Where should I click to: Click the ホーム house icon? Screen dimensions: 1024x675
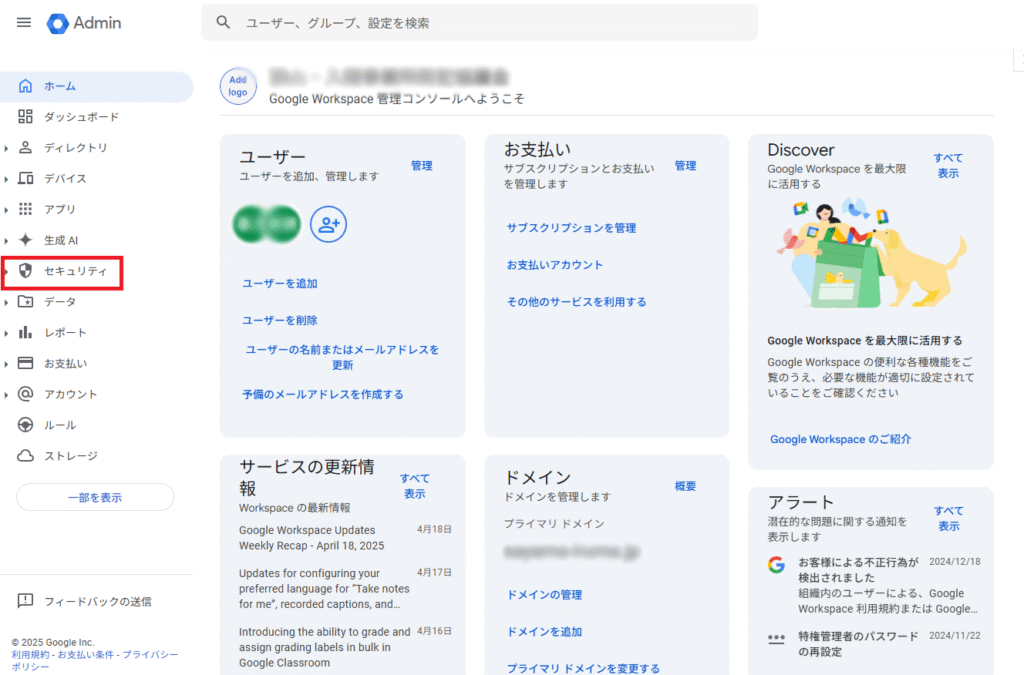pos(25,86)
